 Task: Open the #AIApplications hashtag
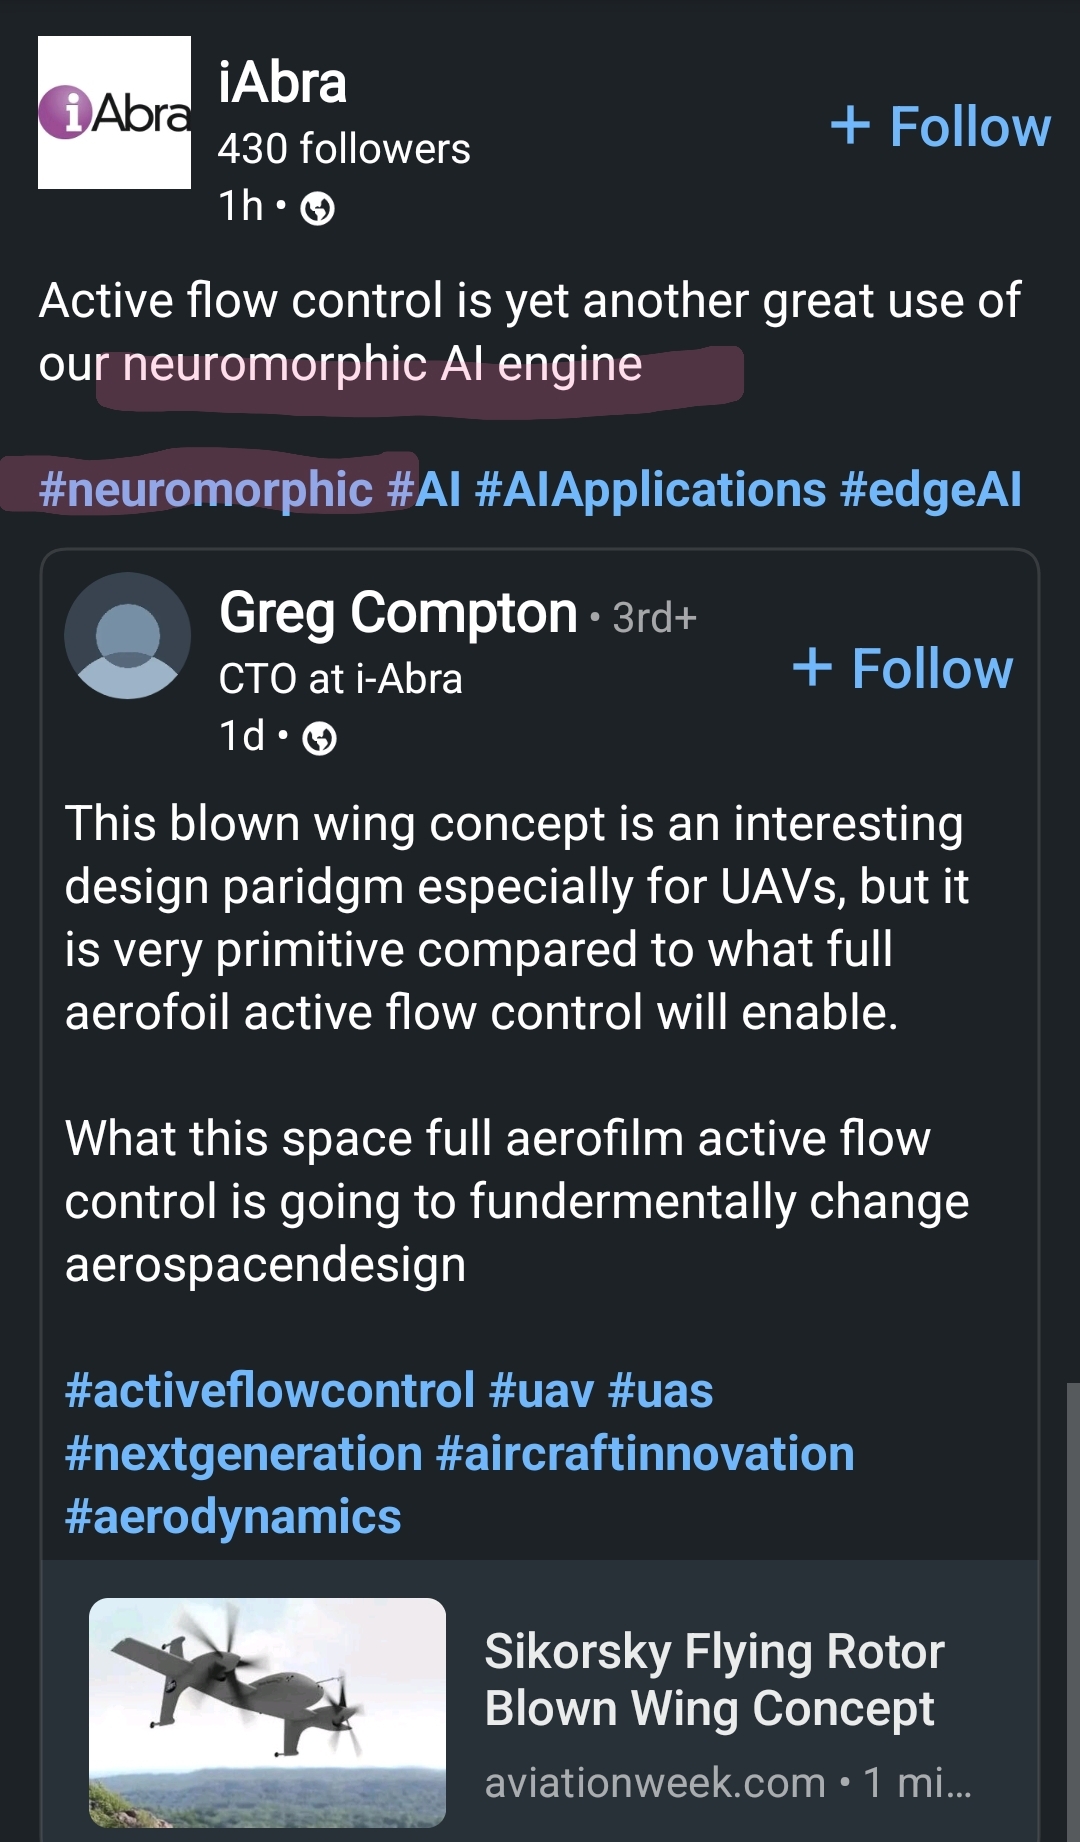coord(651,490)
